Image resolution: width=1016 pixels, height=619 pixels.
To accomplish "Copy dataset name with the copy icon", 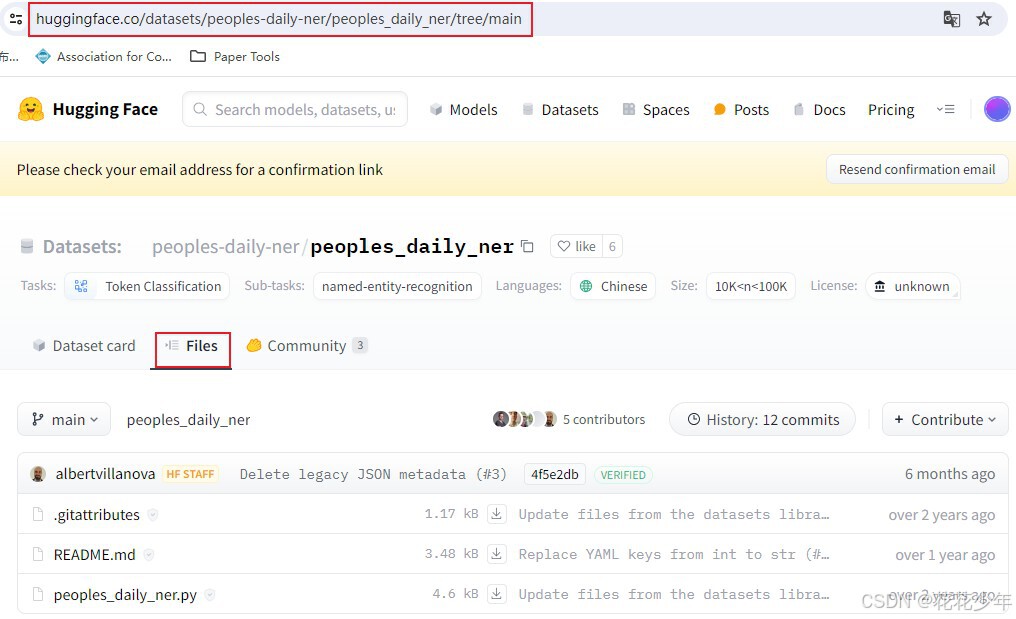I will click(x=528, y=247).
